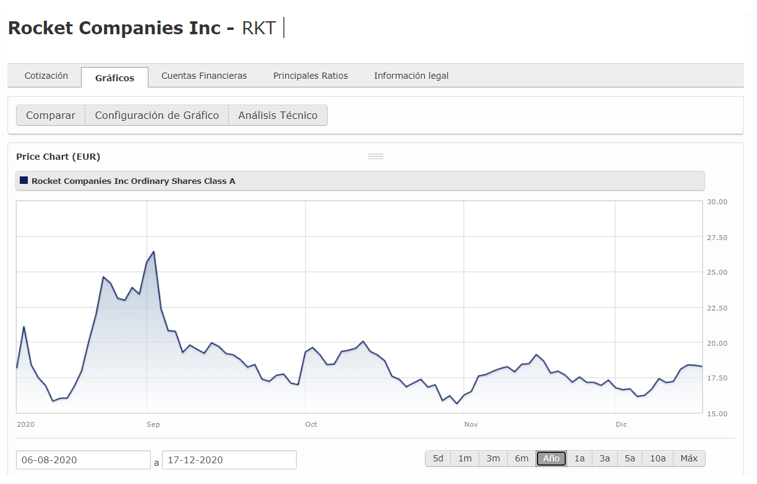Set chart range to 1m
The width and height of the screenshot is (757, 484).
[465, 459]
